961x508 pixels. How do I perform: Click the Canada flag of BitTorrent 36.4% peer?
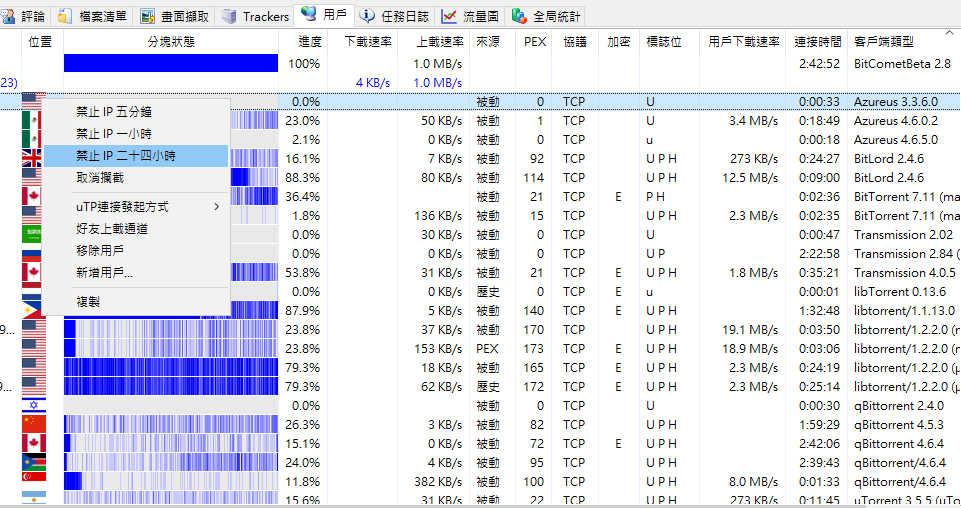point(32,197)
